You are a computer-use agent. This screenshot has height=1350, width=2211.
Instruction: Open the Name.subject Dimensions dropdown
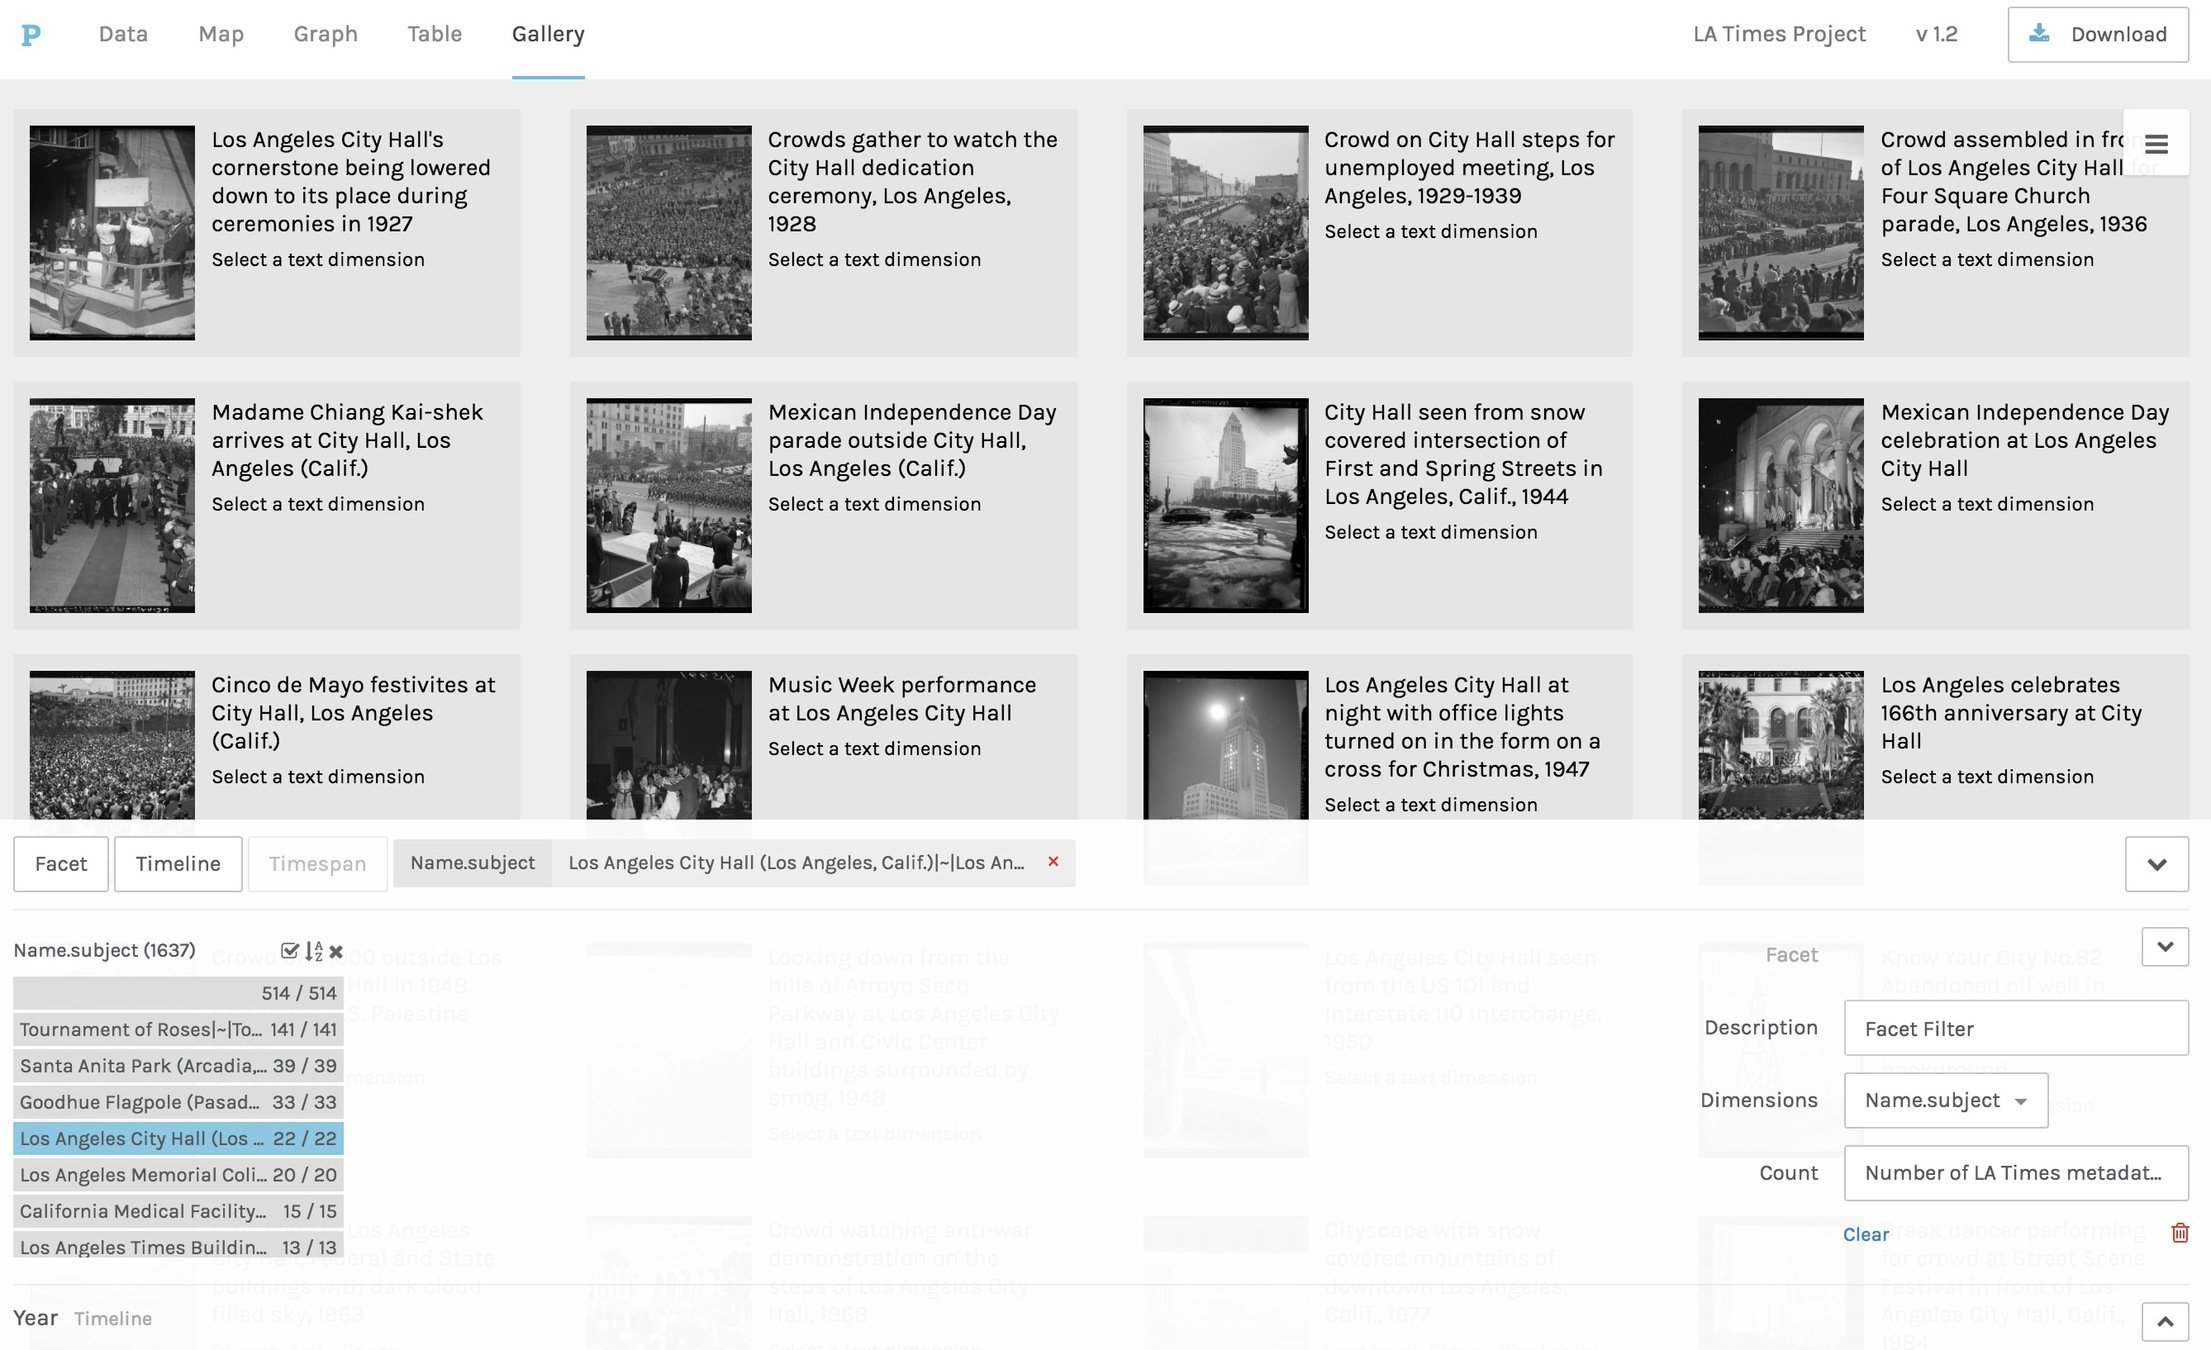point(1945,1100)
